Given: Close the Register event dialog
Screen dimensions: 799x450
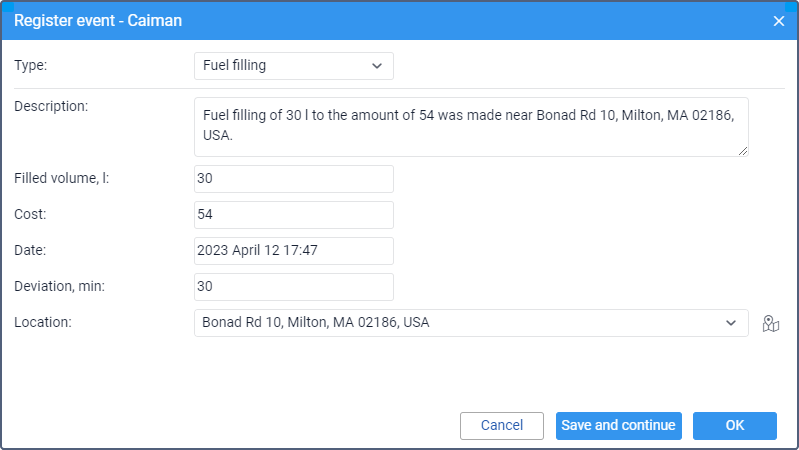Looking at the screenshot, I should click(x=779, y=21).
